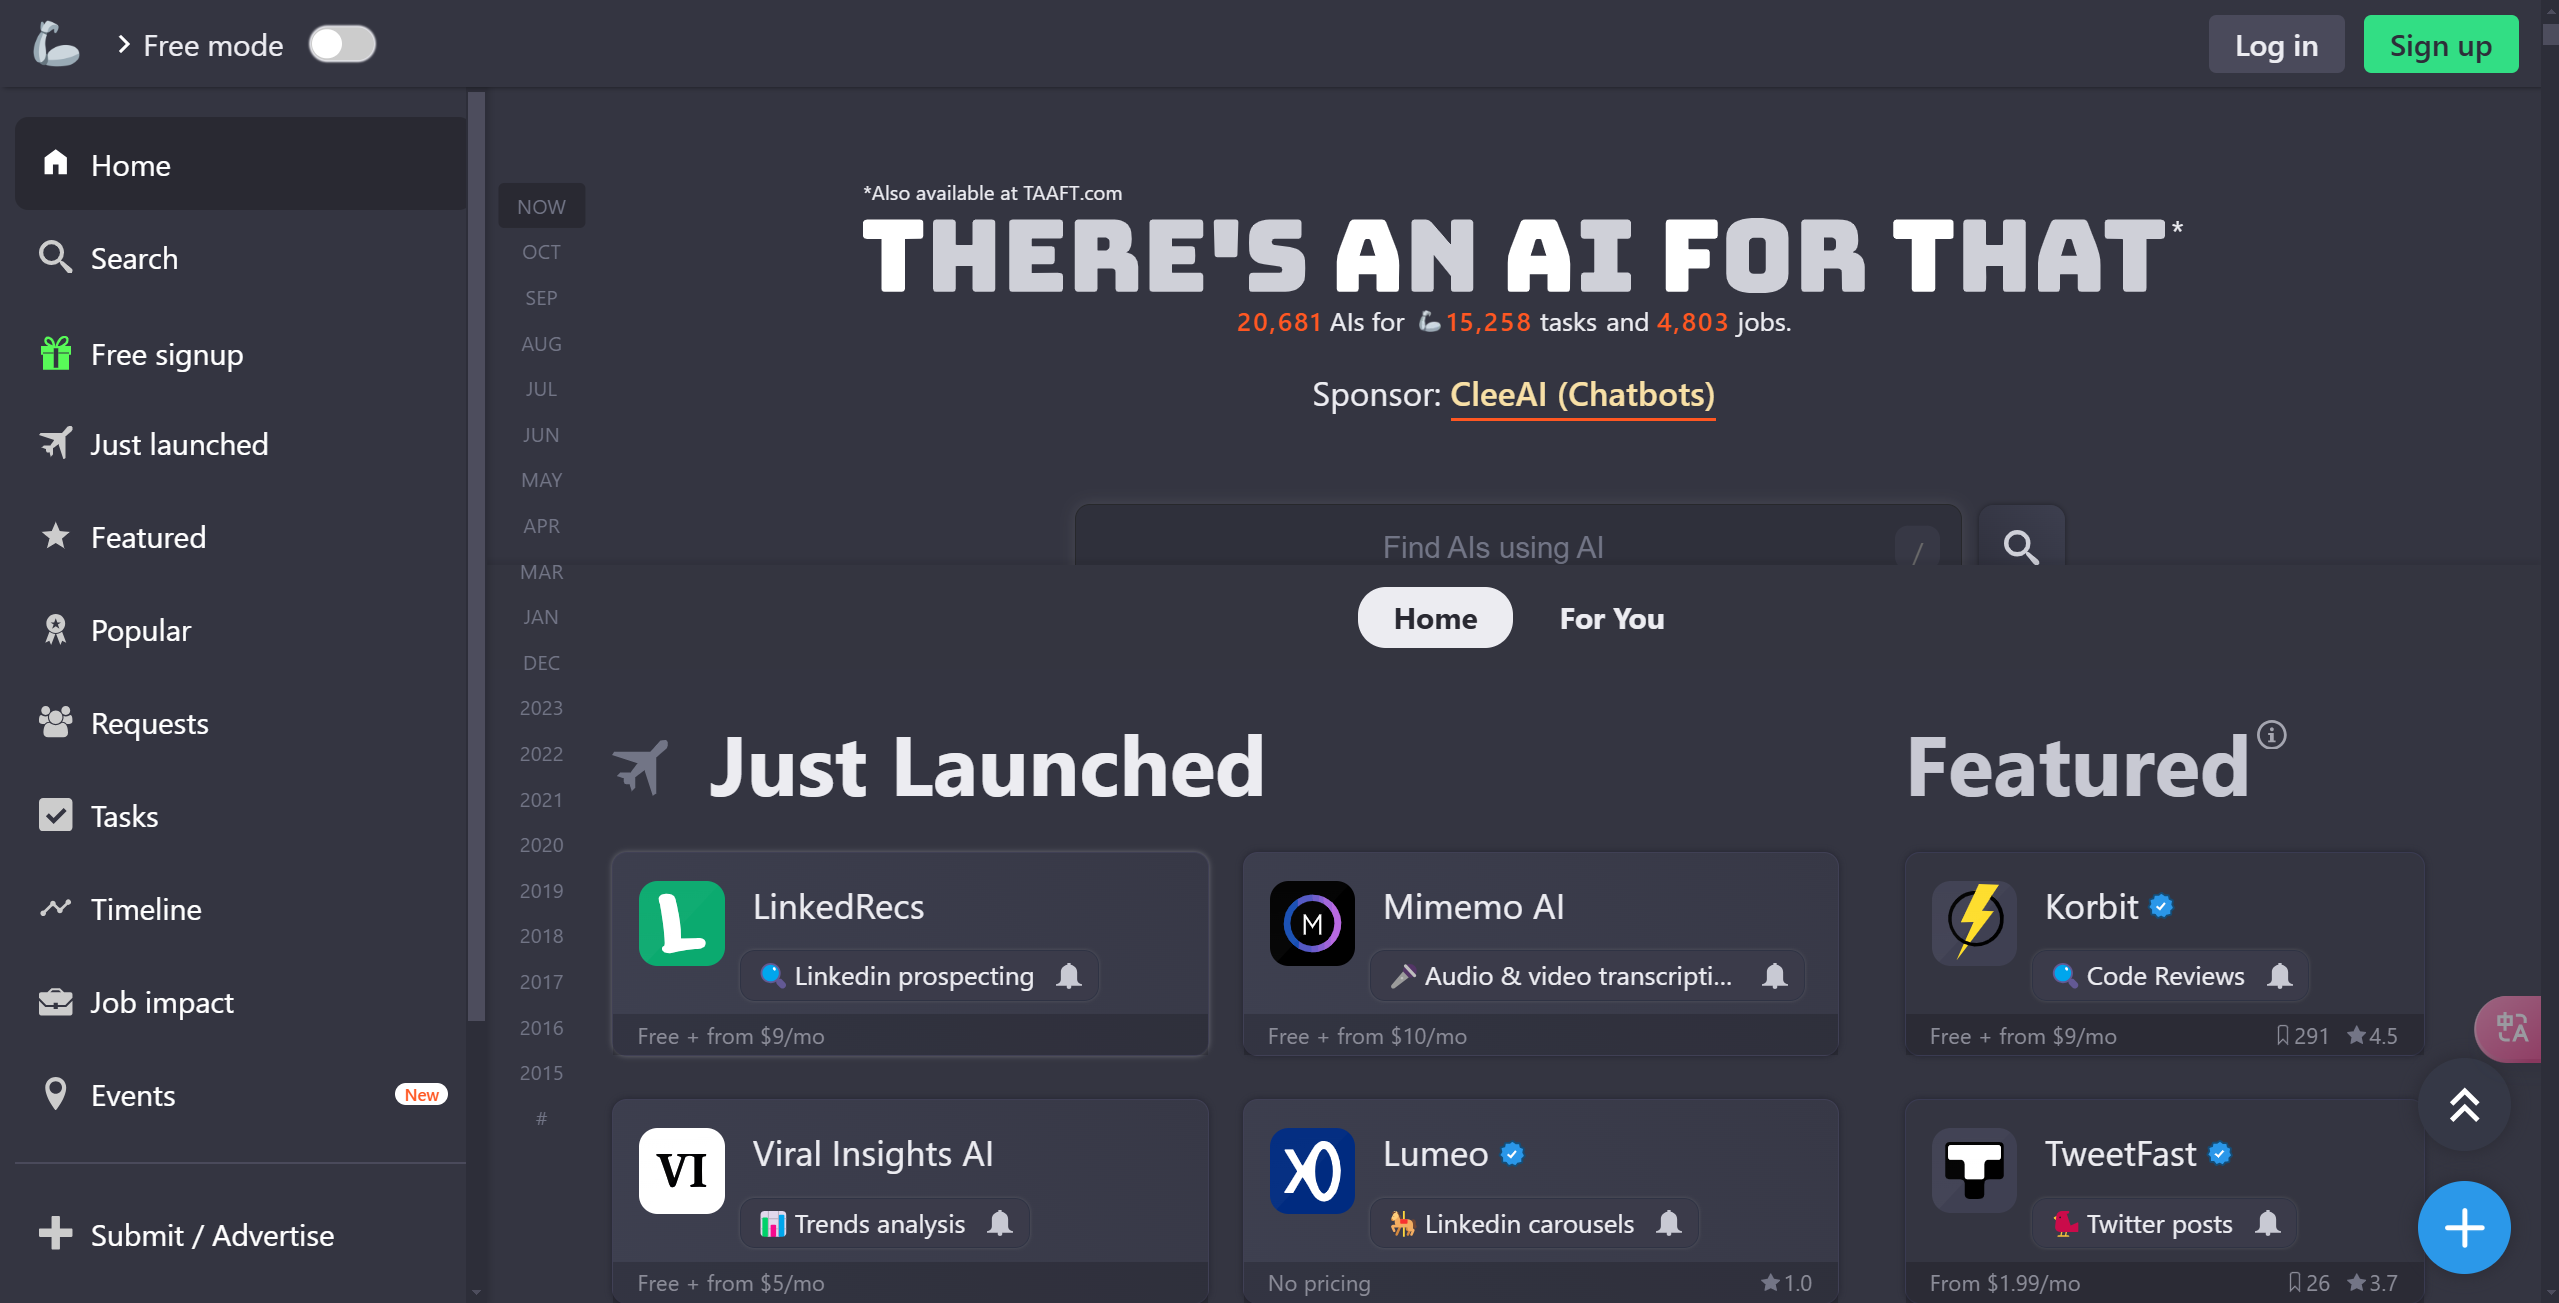This screenshot has height=1303, width=2559.
Task: Jump to SEP in the timeline
Action: coord(541,298)
